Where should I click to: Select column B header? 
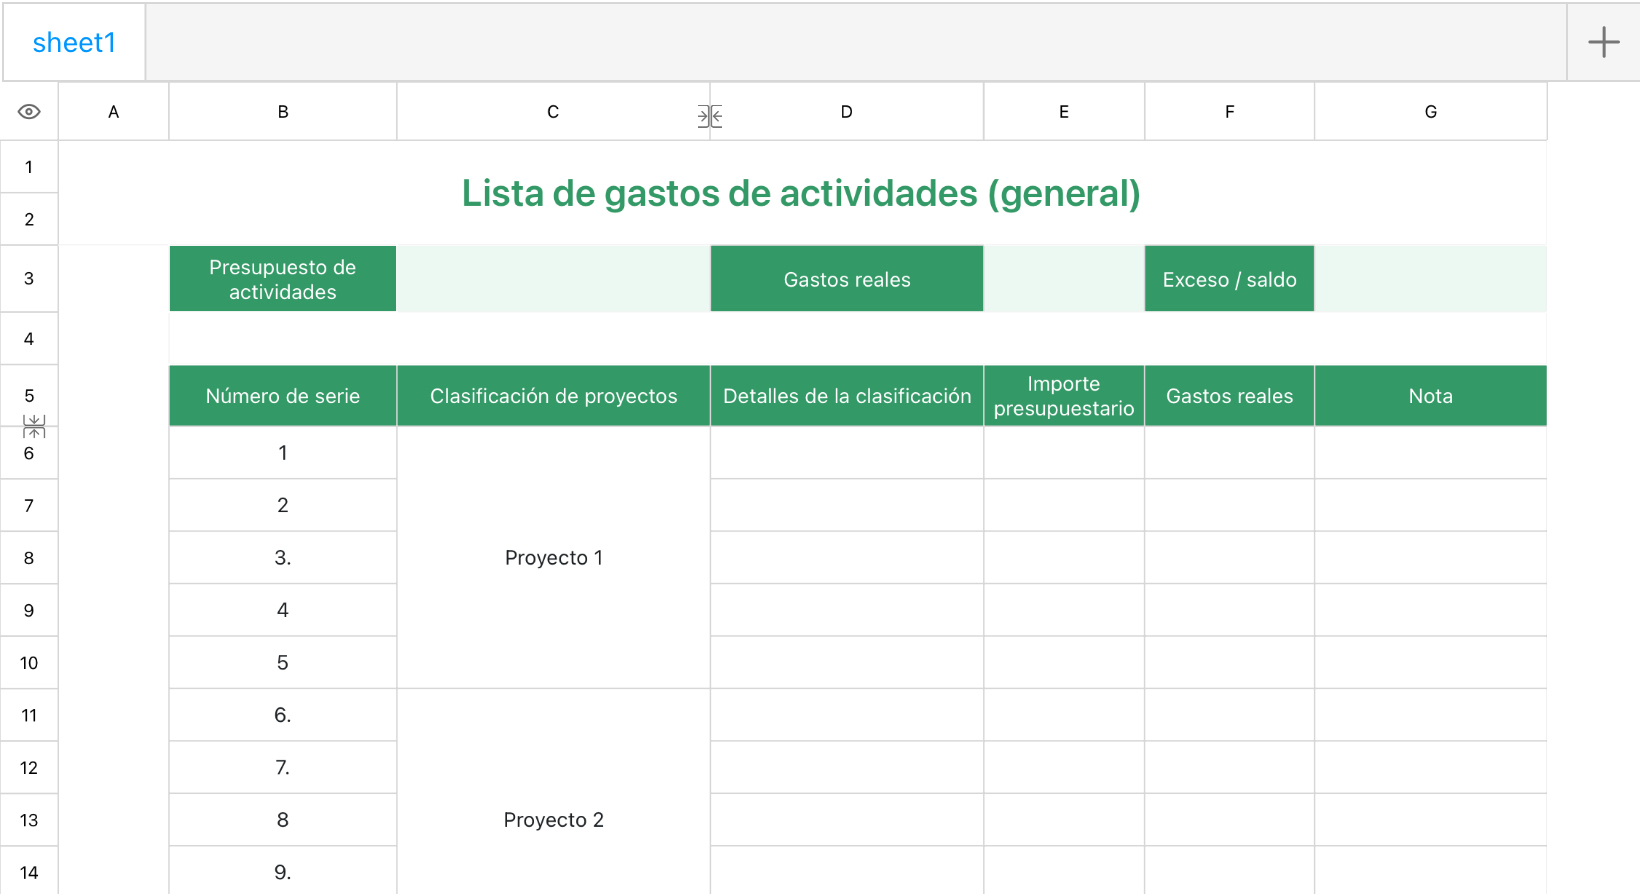coord(283,112)
